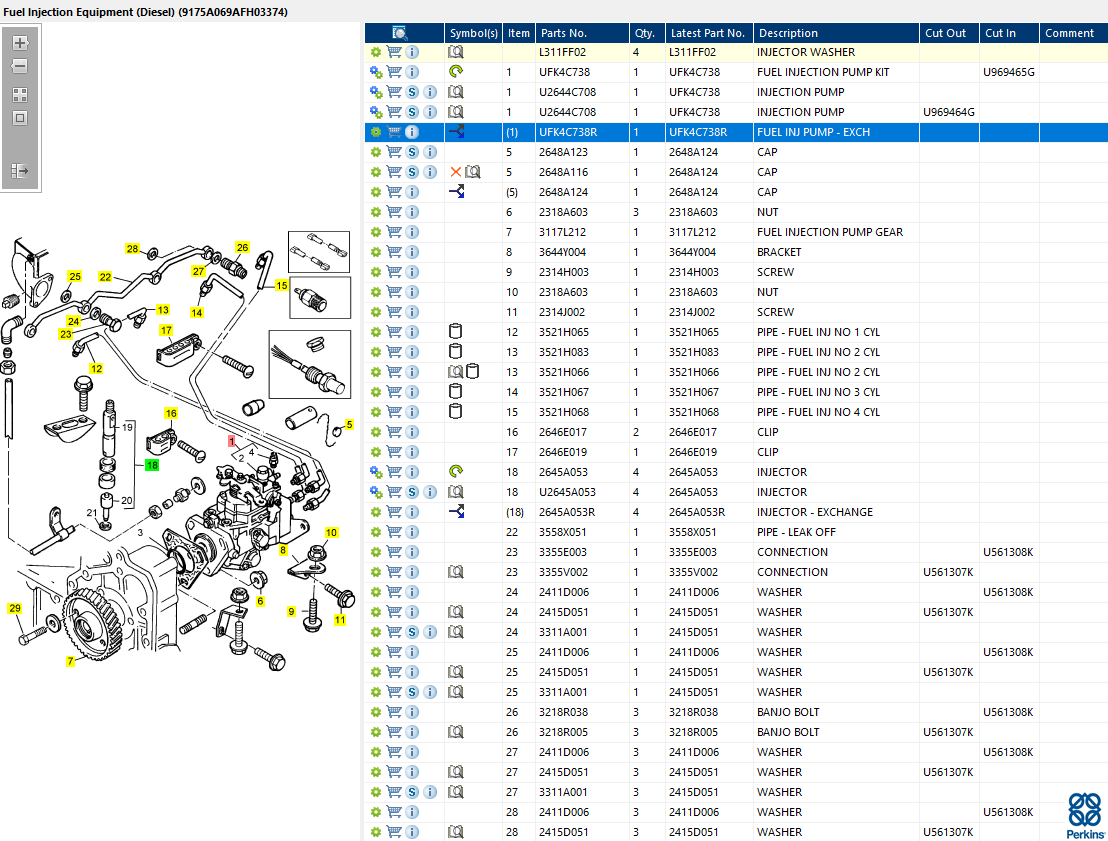Select callout 17 in the diagram
Image resolution: width=1108 pixels, height=841 pixels.
[166, 330]
